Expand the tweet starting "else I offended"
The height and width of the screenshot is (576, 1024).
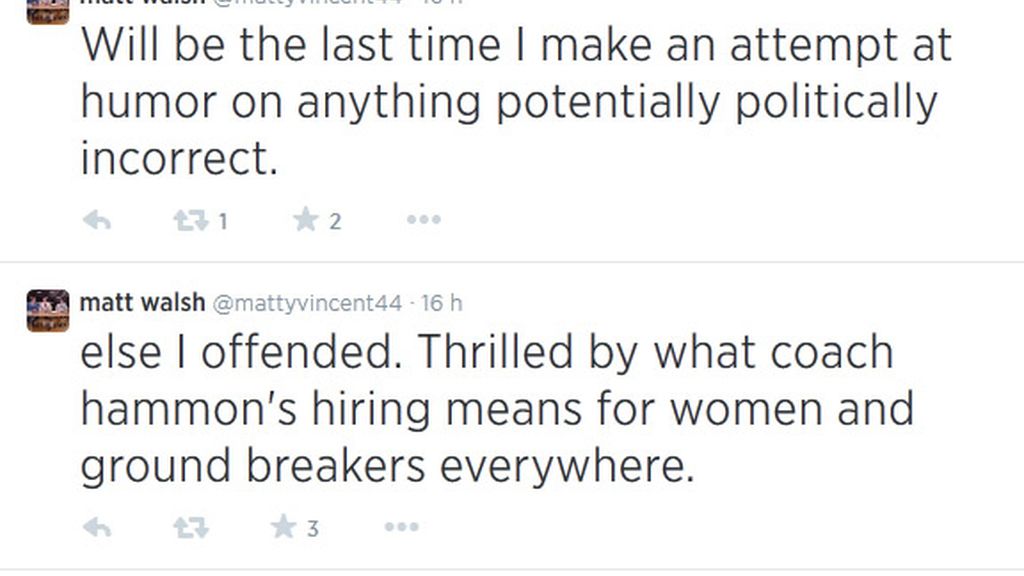pyautogui.click(x=497, y=409)
